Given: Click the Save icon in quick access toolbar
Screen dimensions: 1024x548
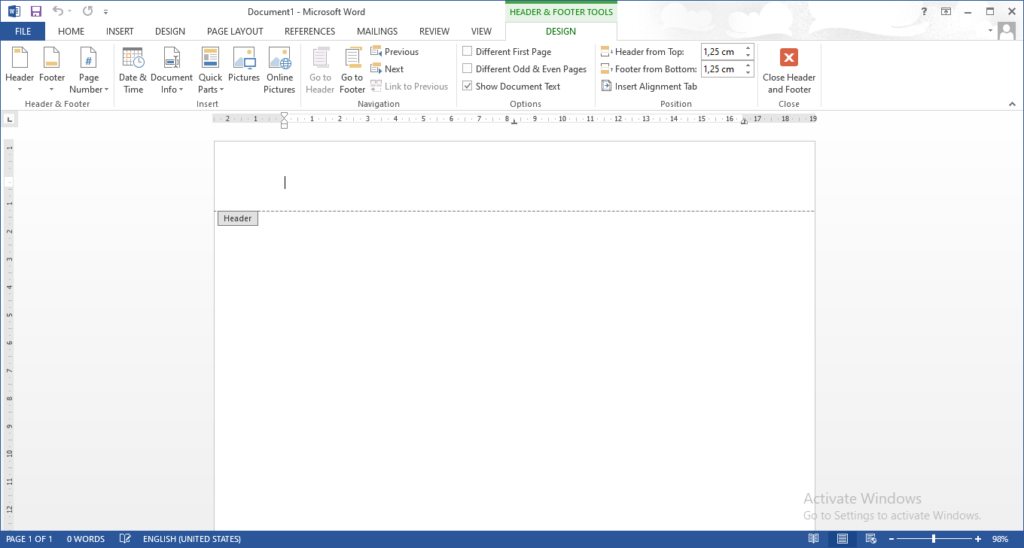Looking at the screenshot, I should click(36, 11).
